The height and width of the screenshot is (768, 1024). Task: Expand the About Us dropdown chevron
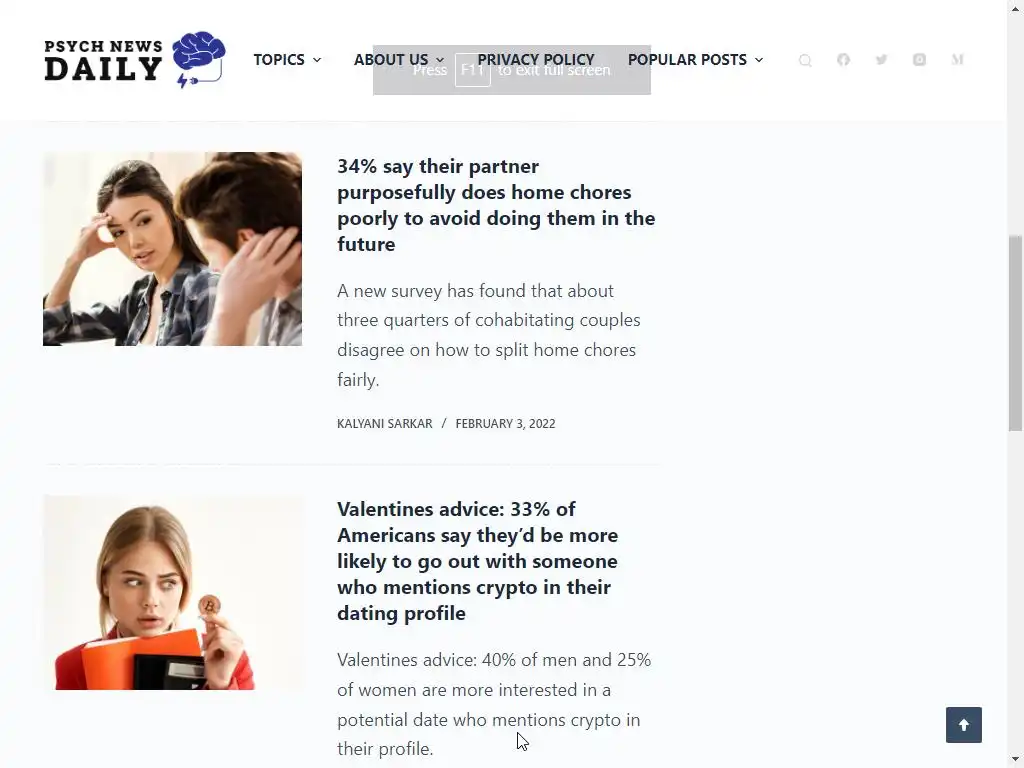pos(440,59)
